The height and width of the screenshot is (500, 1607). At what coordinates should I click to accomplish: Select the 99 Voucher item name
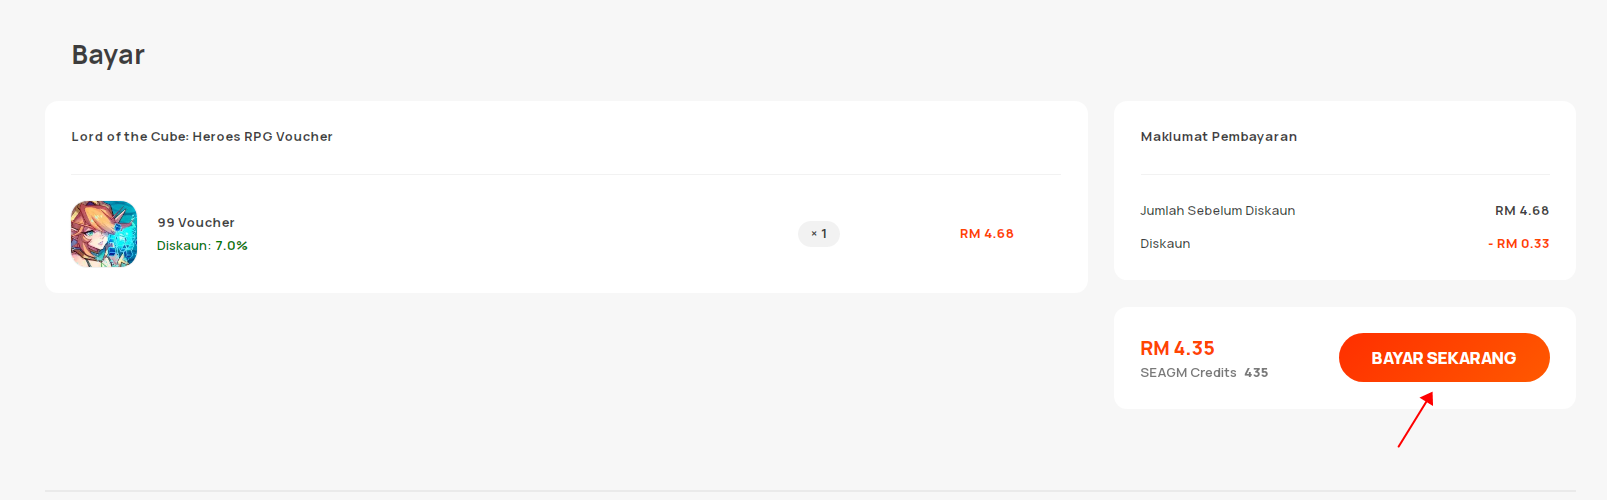click(x=196, y=223)
